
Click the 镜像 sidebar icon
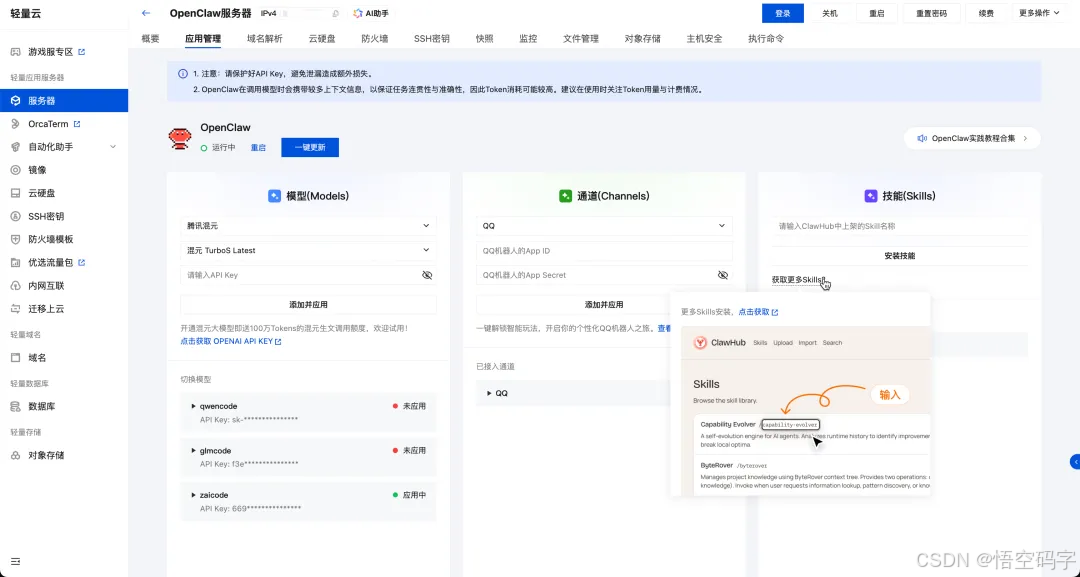coord(15,170)
